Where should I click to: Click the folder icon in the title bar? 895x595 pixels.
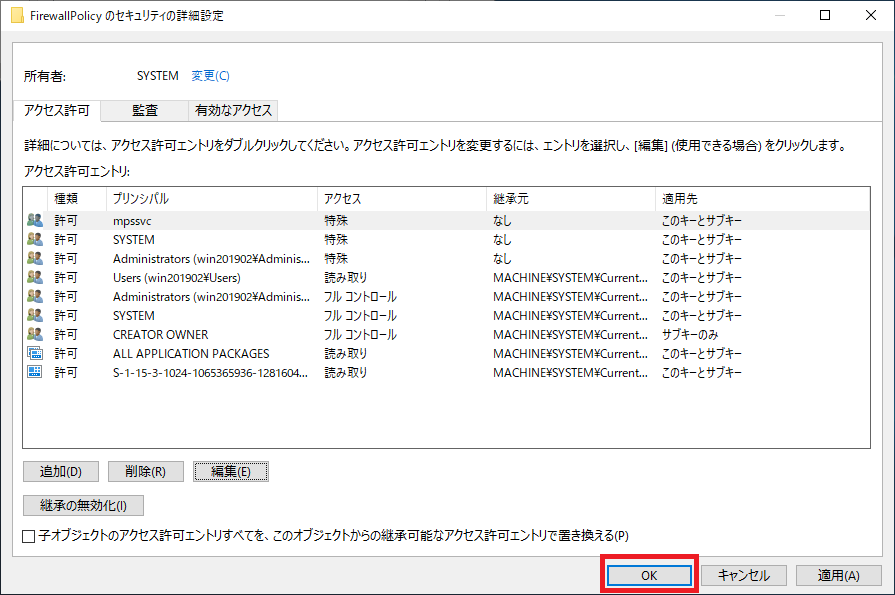[x=17, y=15]
